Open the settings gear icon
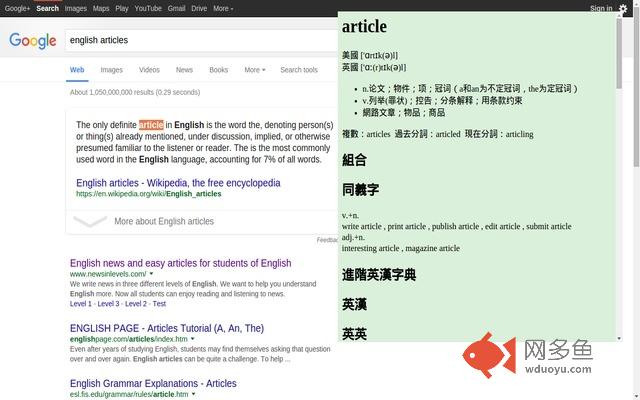The width and height of the screenshot is (640, 400). 623,8
